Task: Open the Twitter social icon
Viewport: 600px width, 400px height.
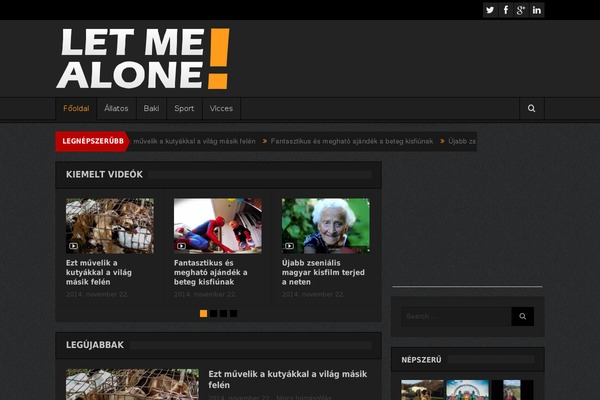Action: [x=490, y=10]
